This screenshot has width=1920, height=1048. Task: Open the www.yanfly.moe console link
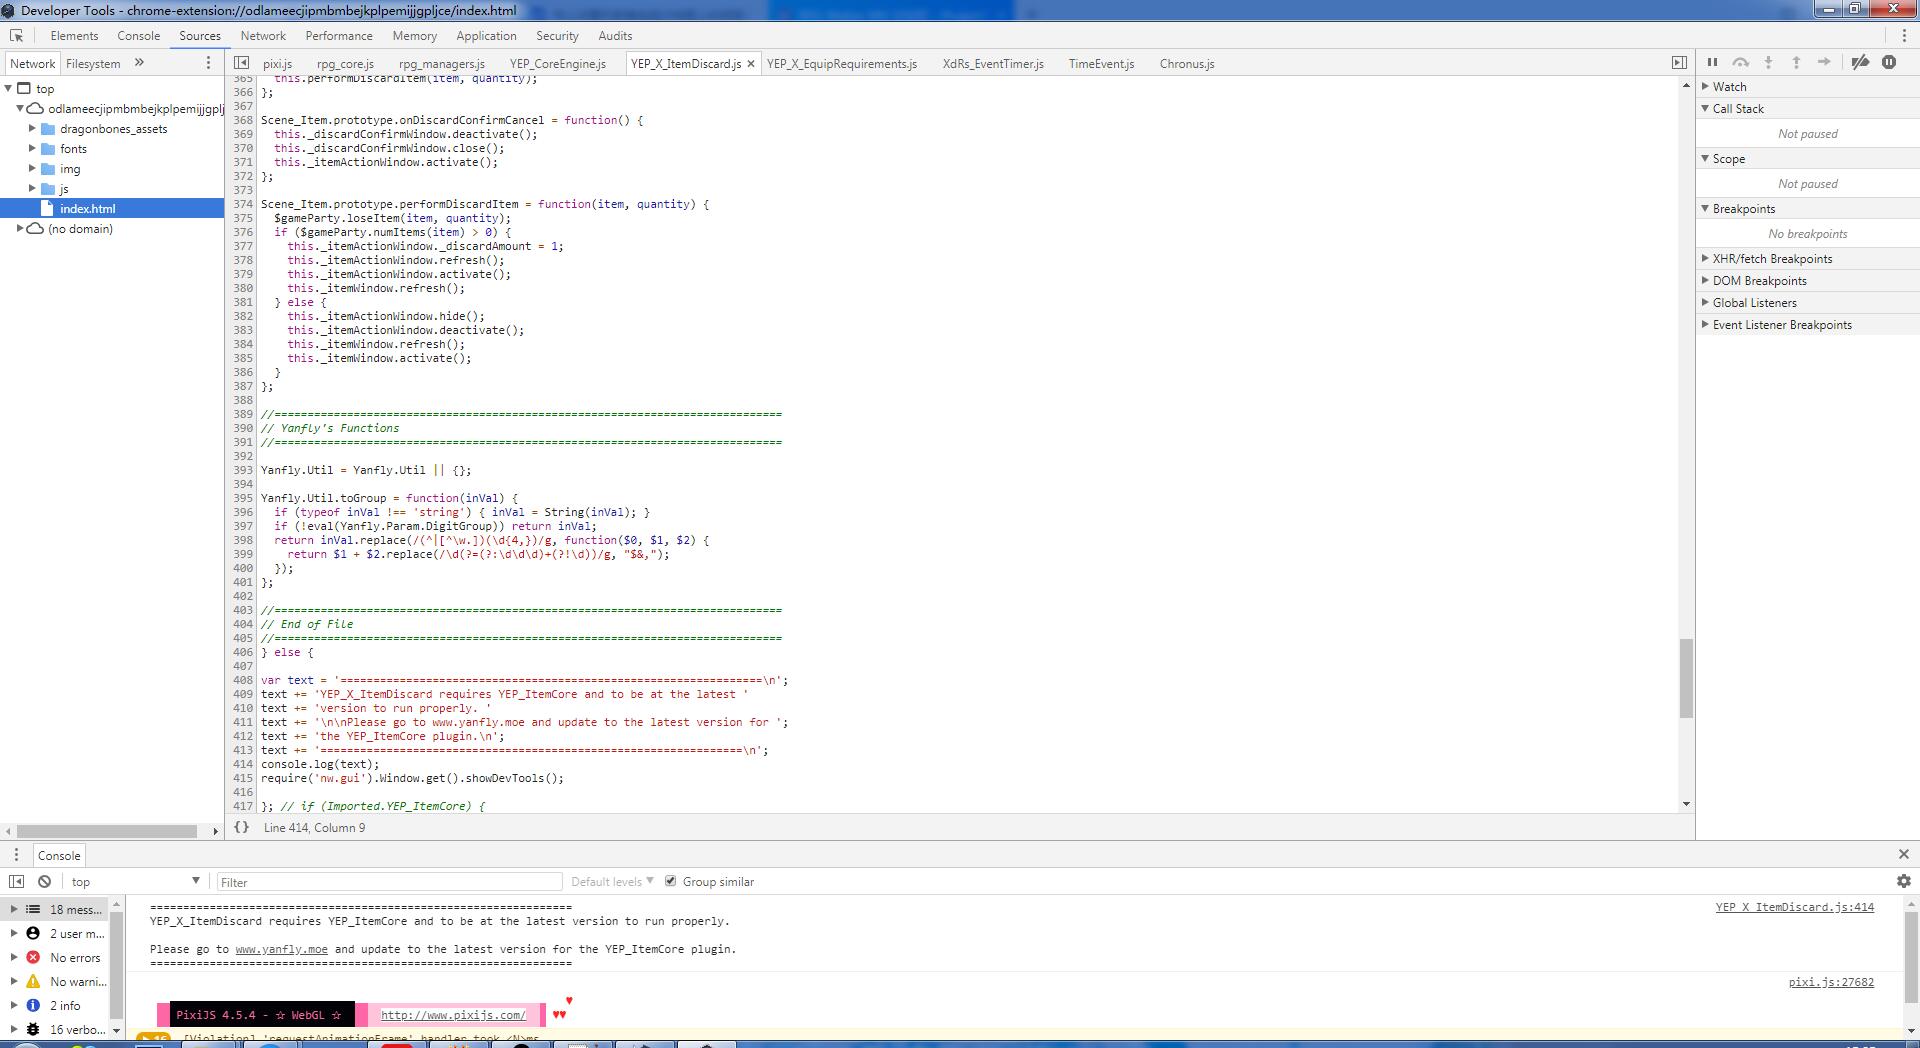coord(281,949)
